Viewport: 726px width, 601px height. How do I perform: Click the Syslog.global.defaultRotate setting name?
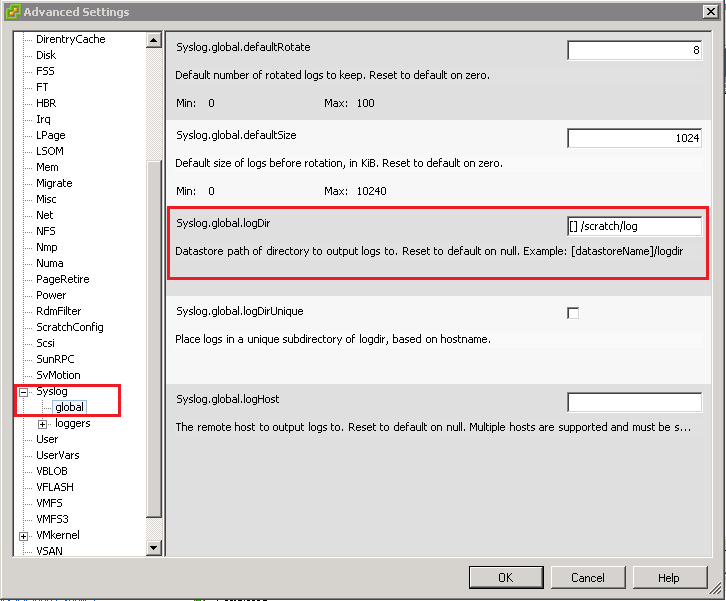point(243,47)
